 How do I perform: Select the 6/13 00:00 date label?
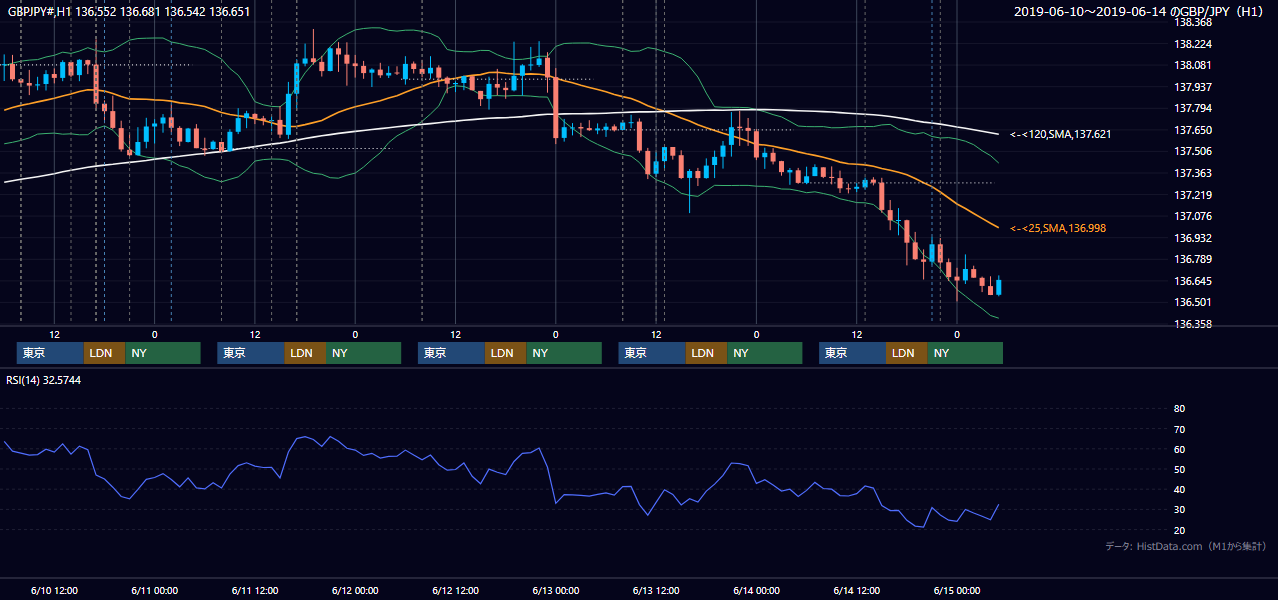(x=556, y=591)
